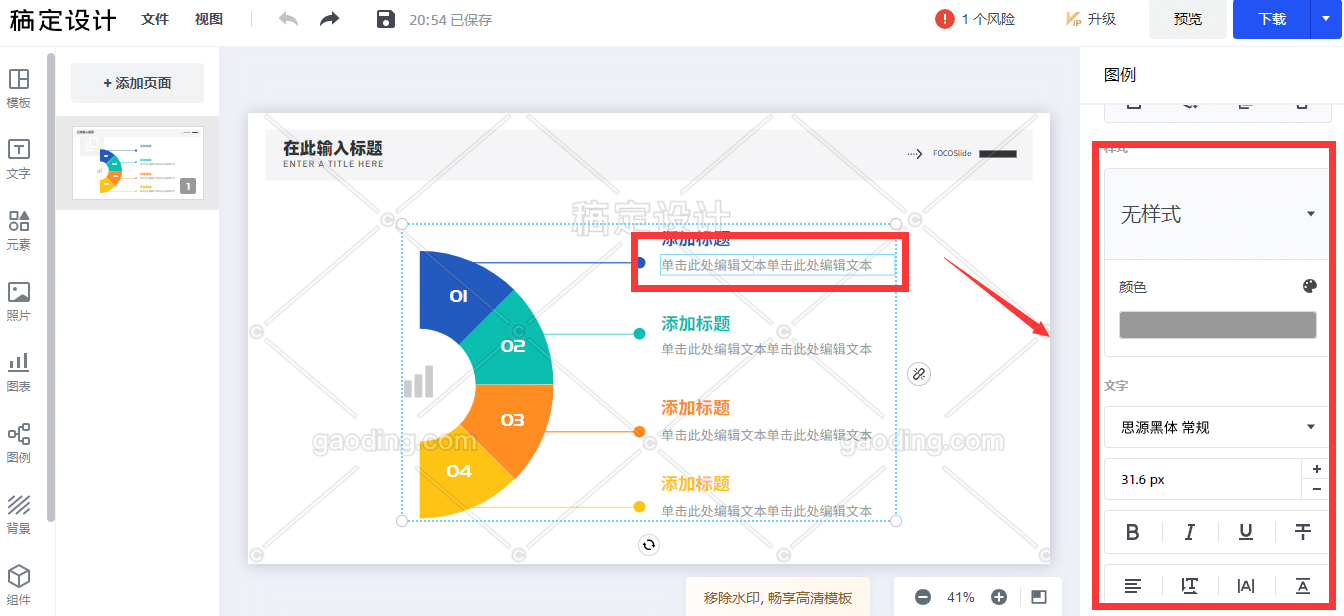This screenshot has height=616, width=1344.
Task: Open the 元素 elements panel
Action: pyautogui.click(x=18, y=230)
